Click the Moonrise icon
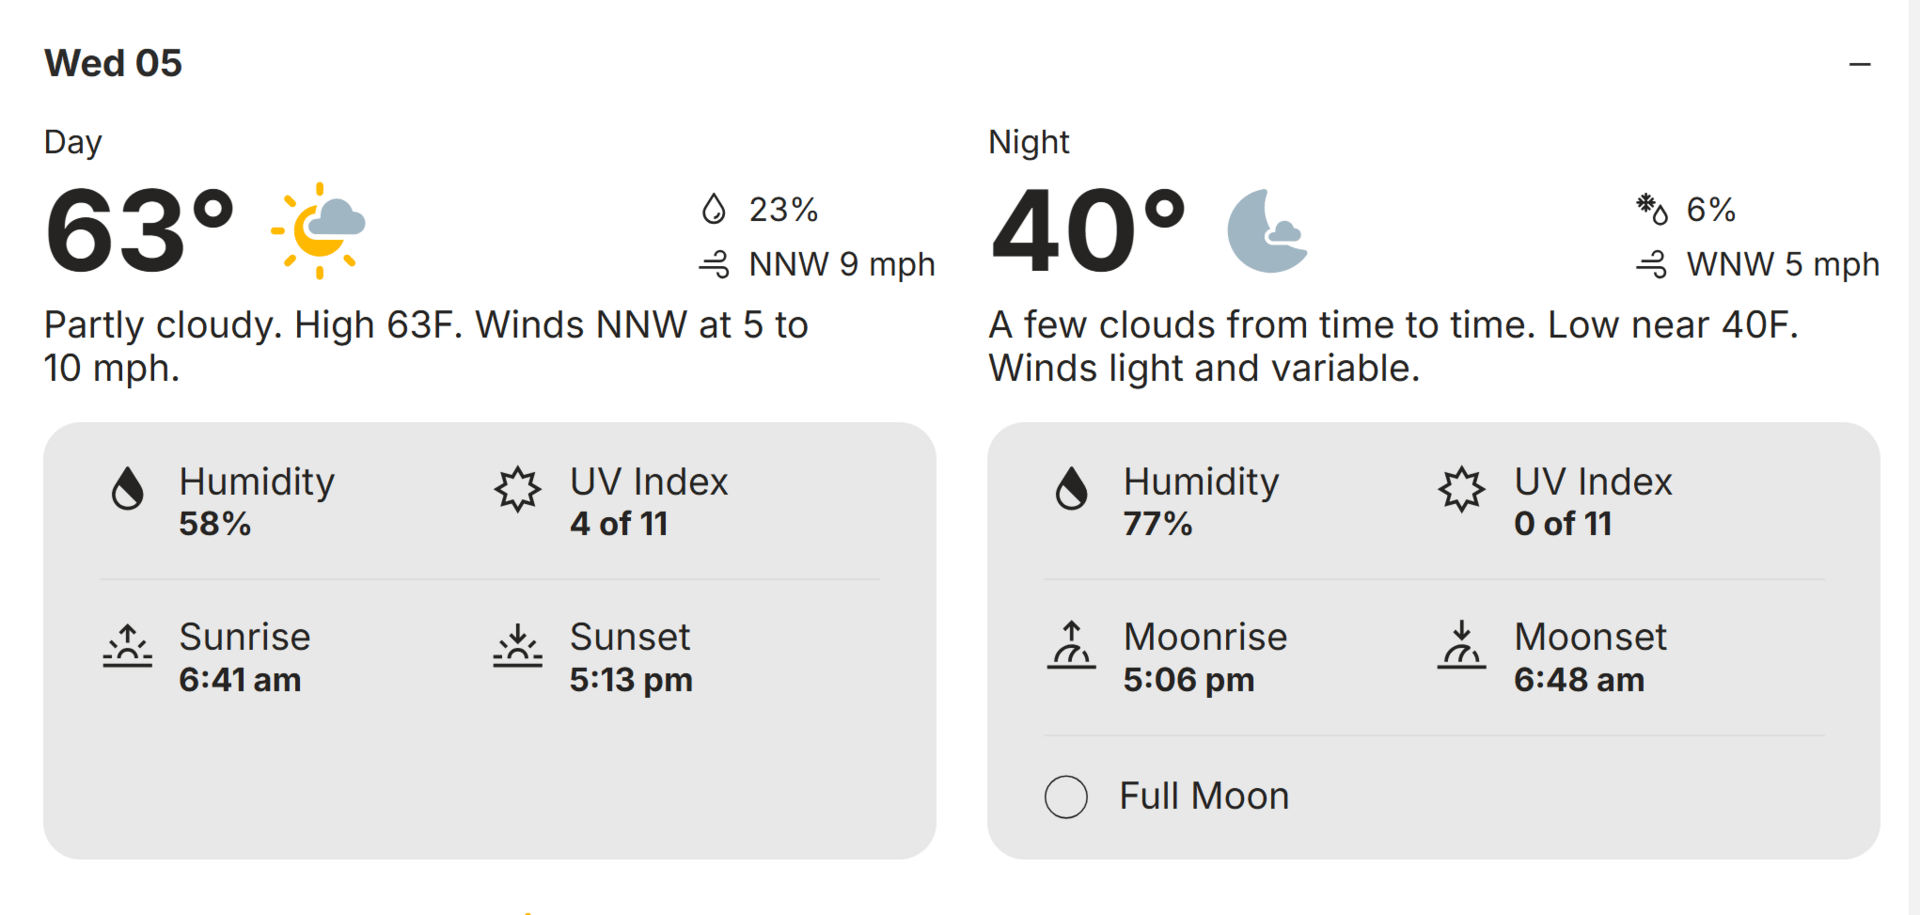This screenshot has height=915, width=1920. point(1071,646)
